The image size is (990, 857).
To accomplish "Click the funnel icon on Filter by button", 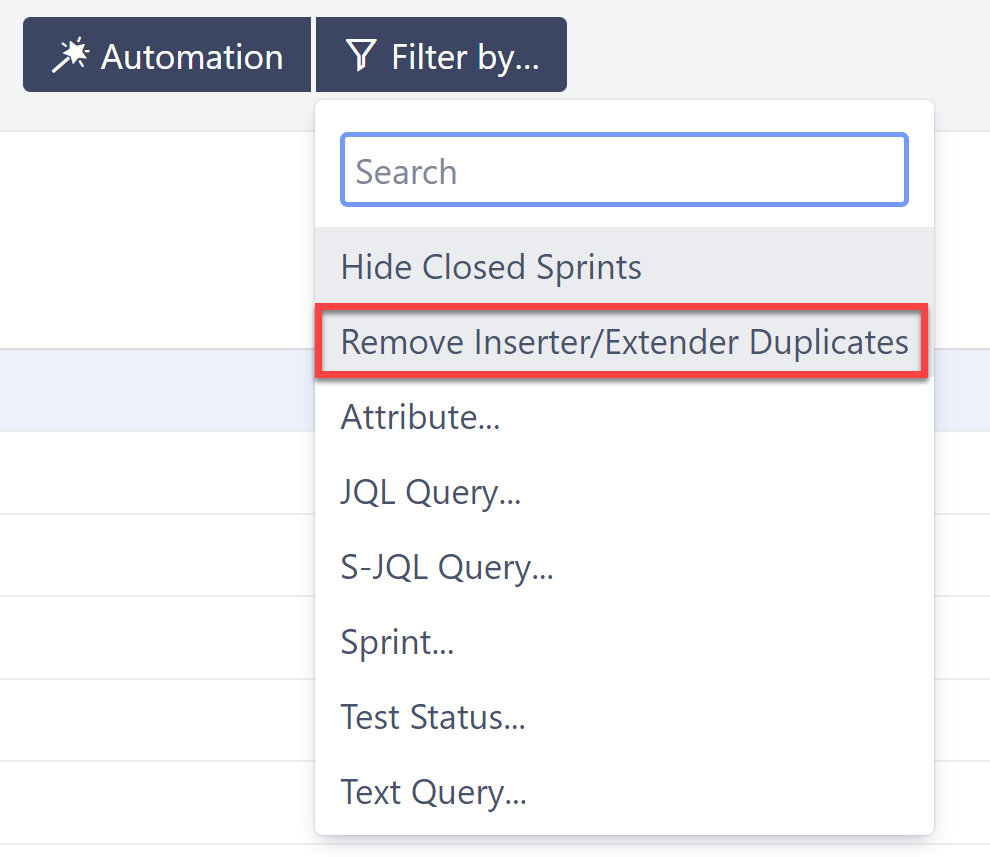I will click(360, 55).
